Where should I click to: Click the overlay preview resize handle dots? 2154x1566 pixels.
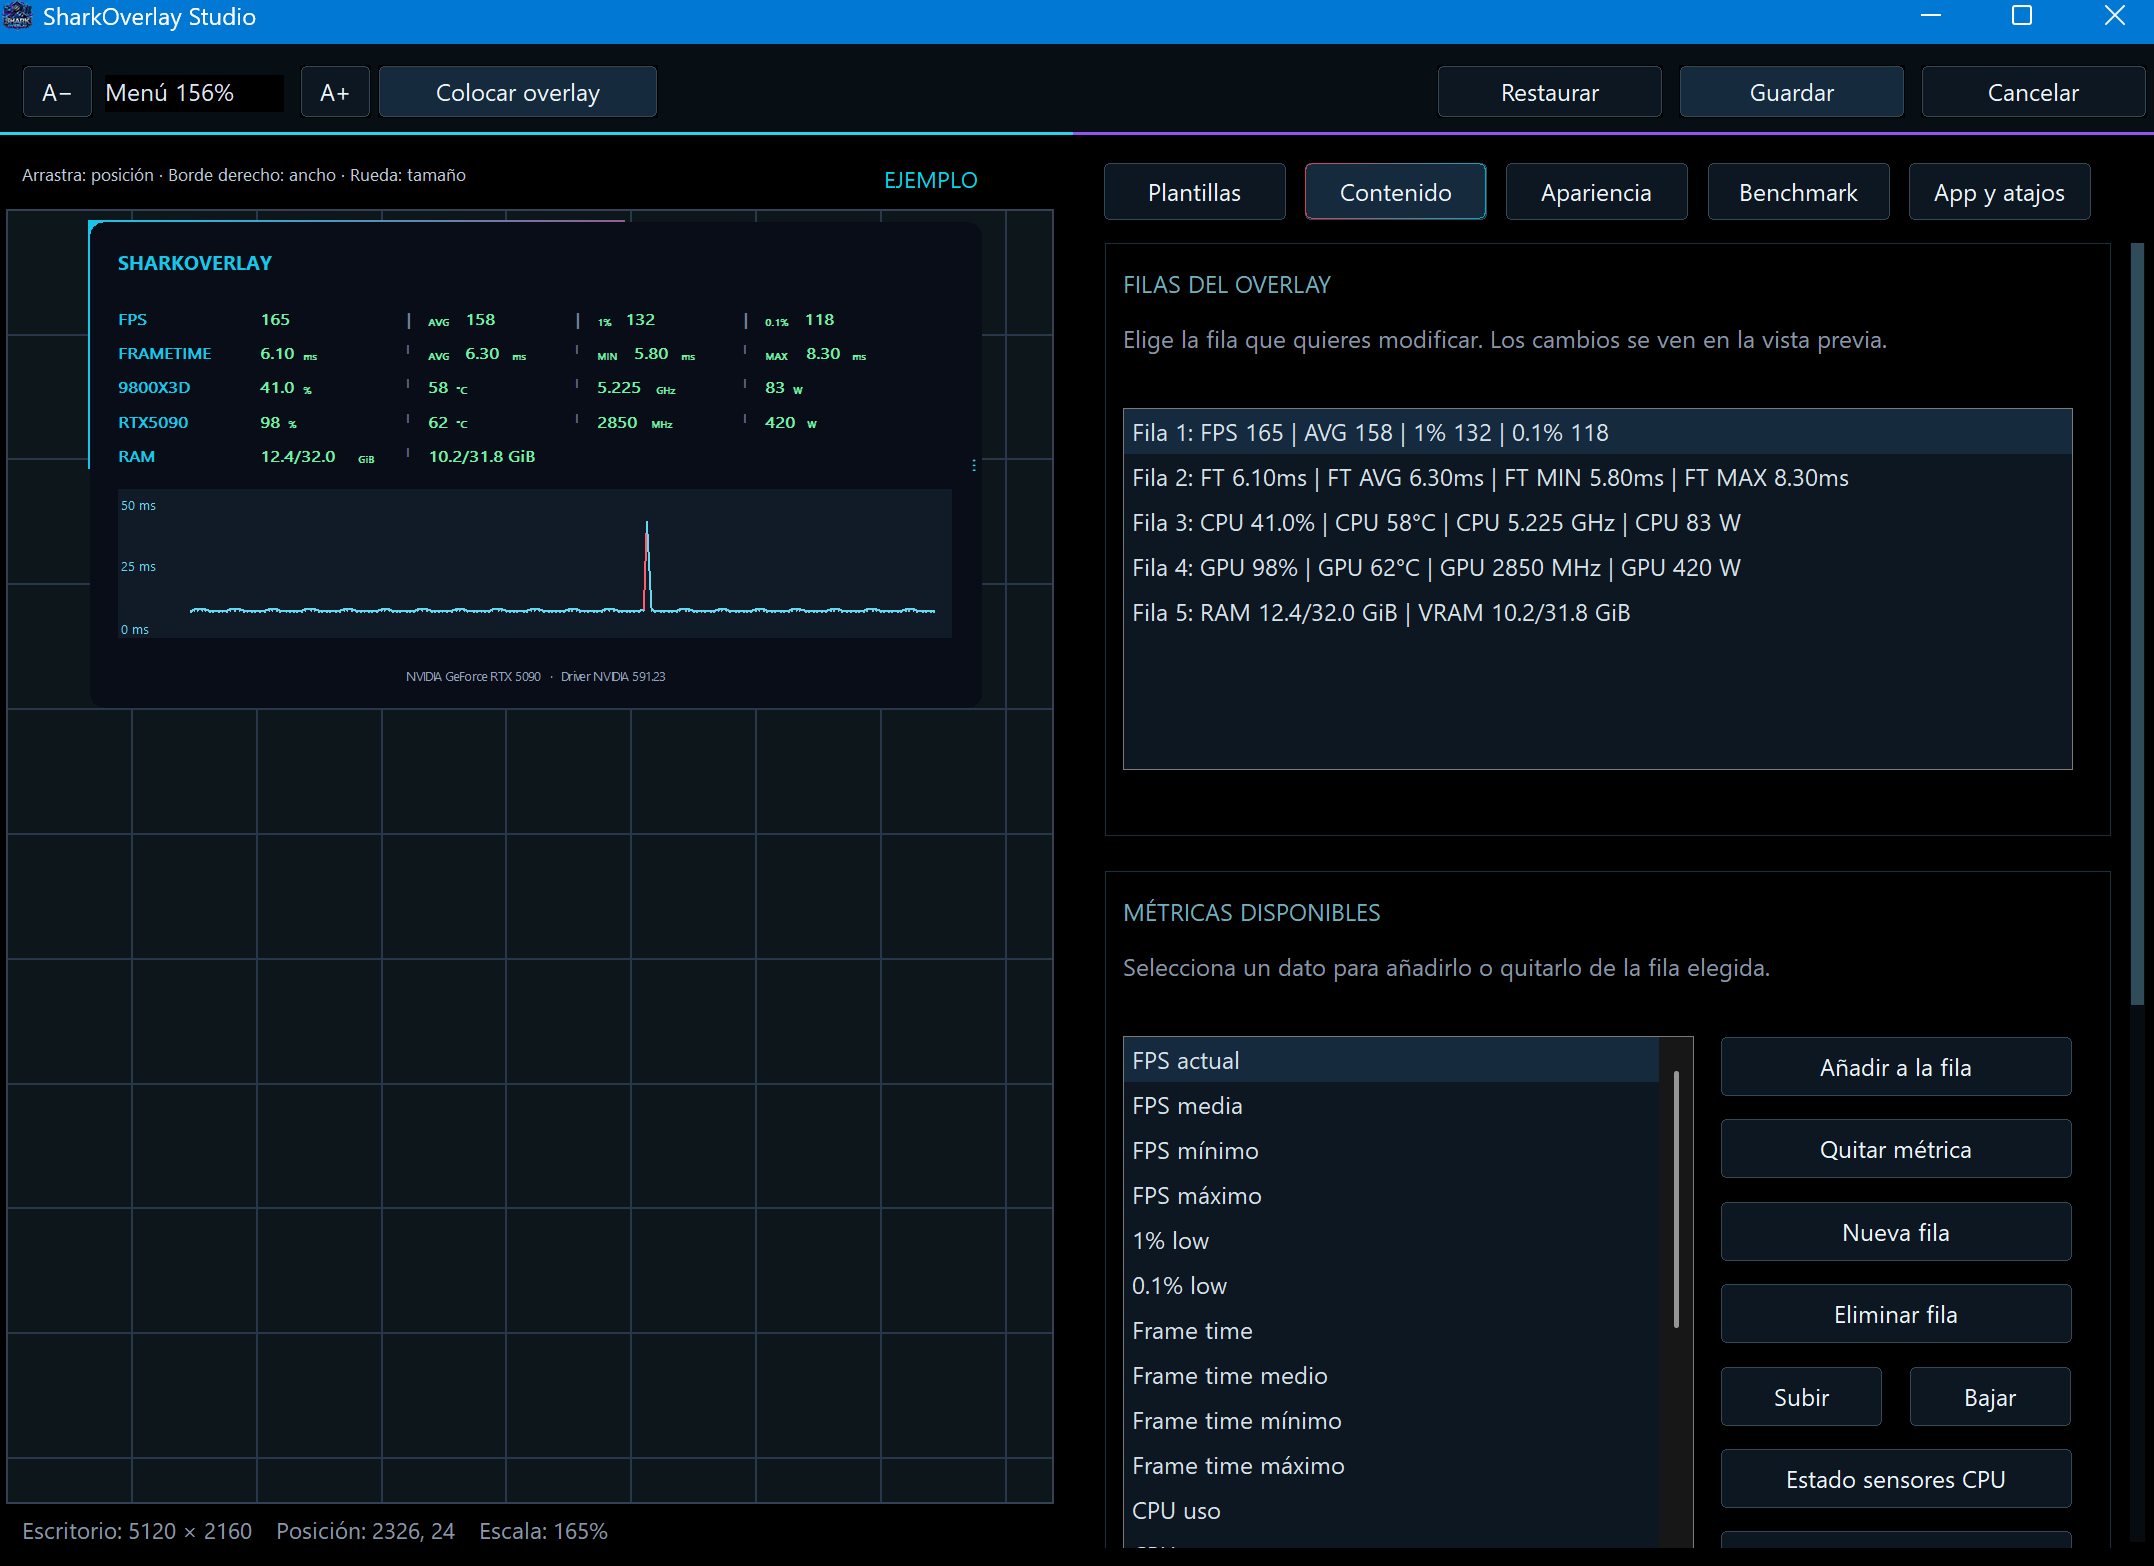pos(974,466)
